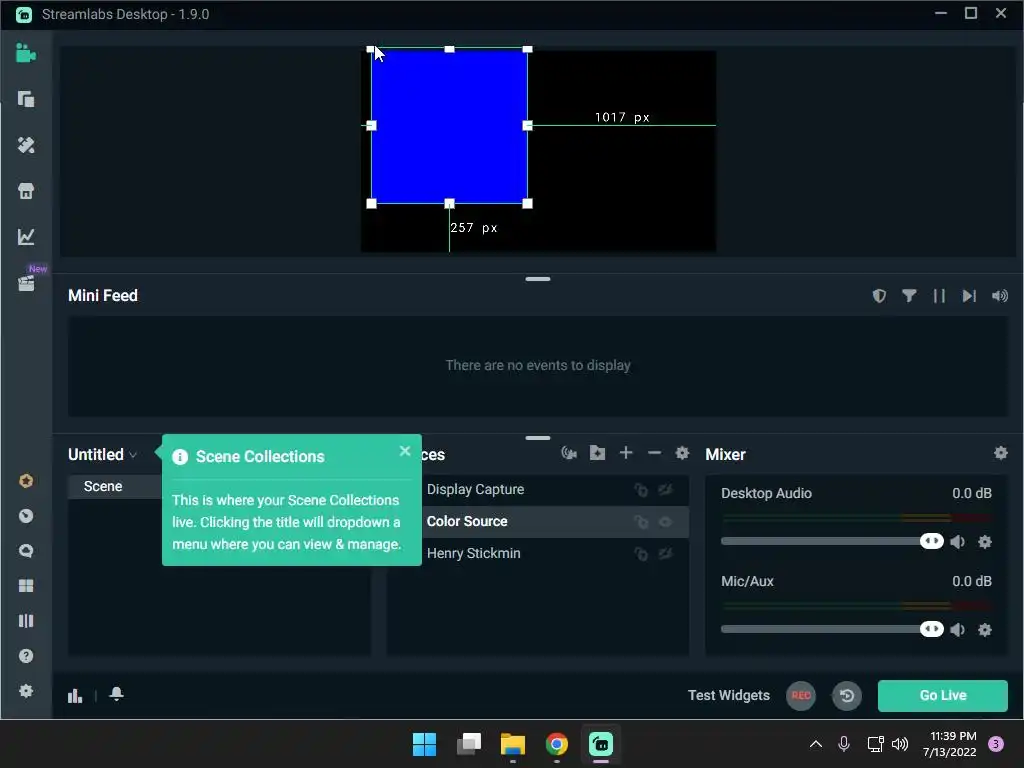Mute Desktop Audio speaker icon
This screenshot has width=1024, height=768.
(957, 541)
